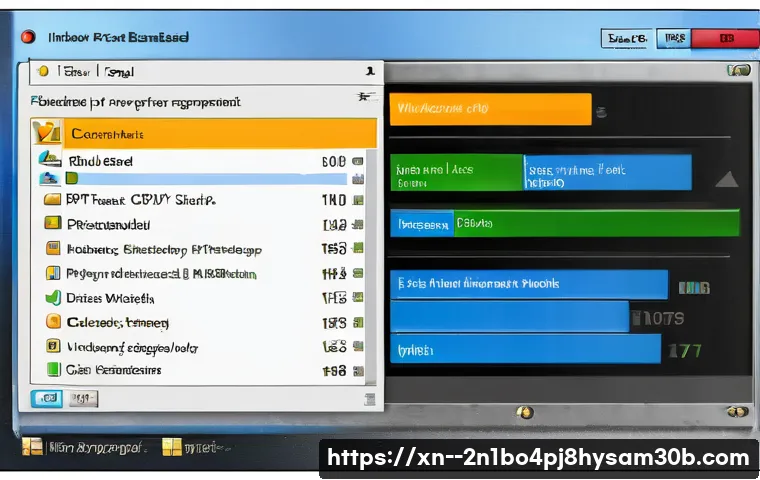760x480 pixels.
Task: Click the small blue TRES title bar button
Action: 674,38
